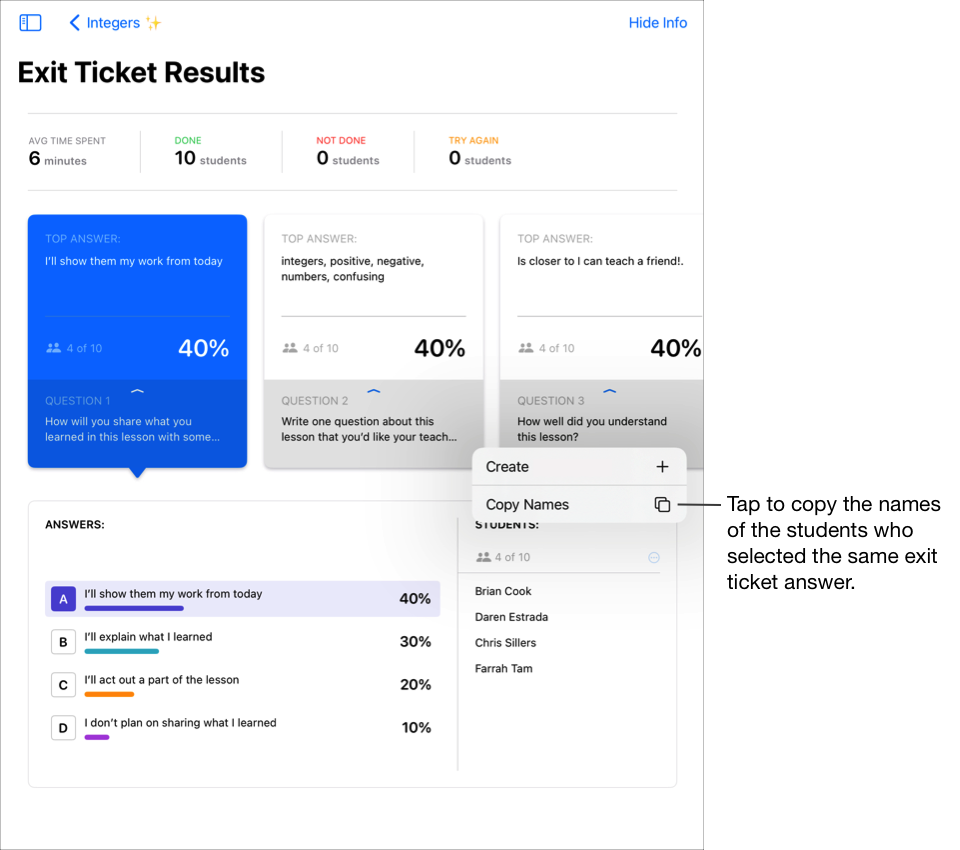Click the plus icon beside Create
The image size is (960, 850).
pyautogui.click(x=662, y=467)
